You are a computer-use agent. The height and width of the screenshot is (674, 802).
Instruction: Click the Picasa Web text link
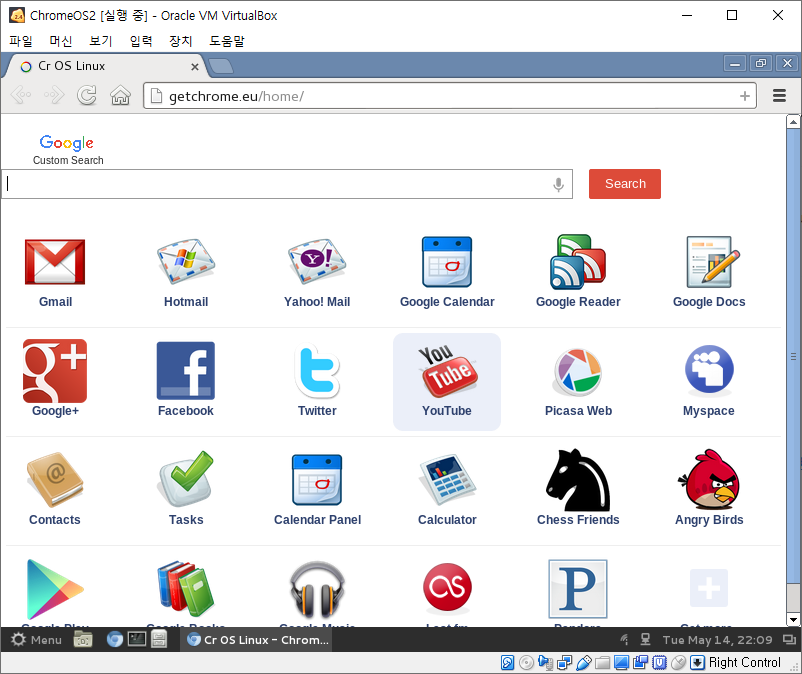pos(578,411)
